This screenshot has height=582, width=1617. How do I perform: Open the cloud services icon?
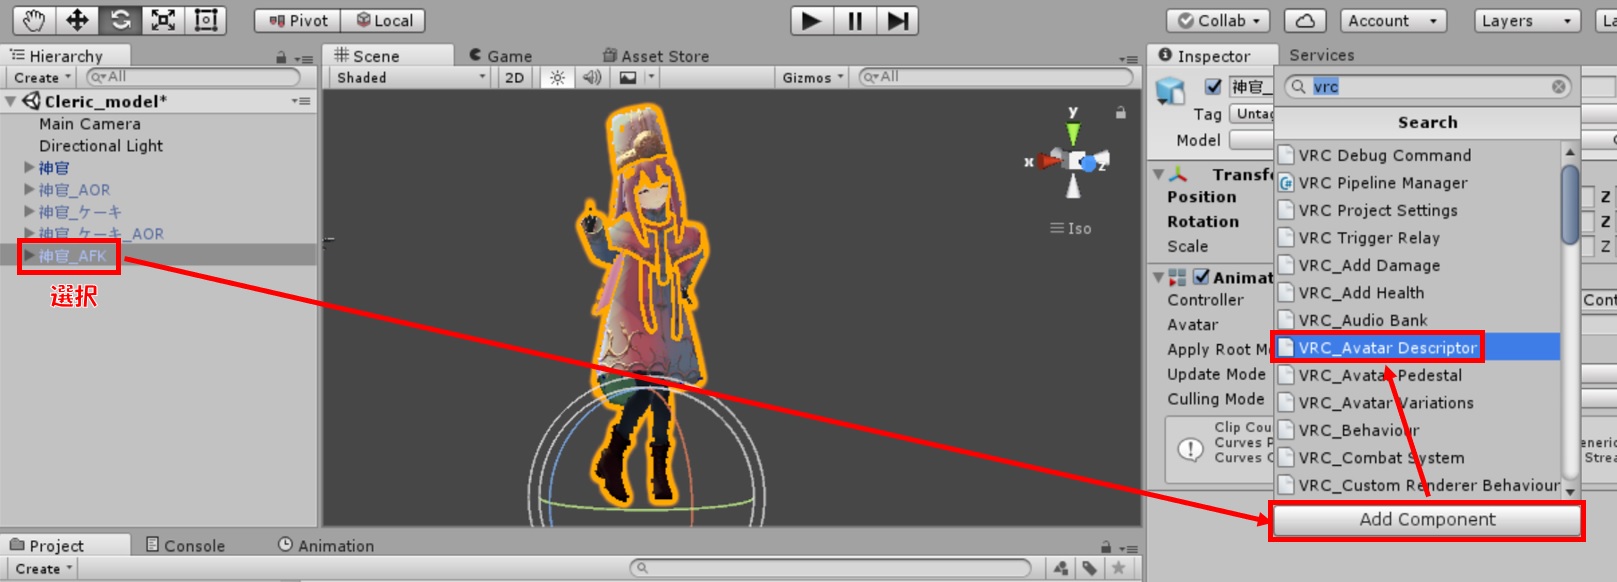point(1305,21)
